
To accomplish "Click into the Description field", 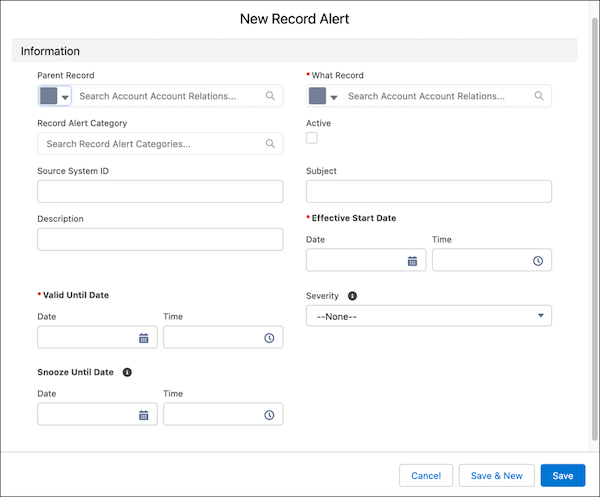I will (x=160, y=239).
